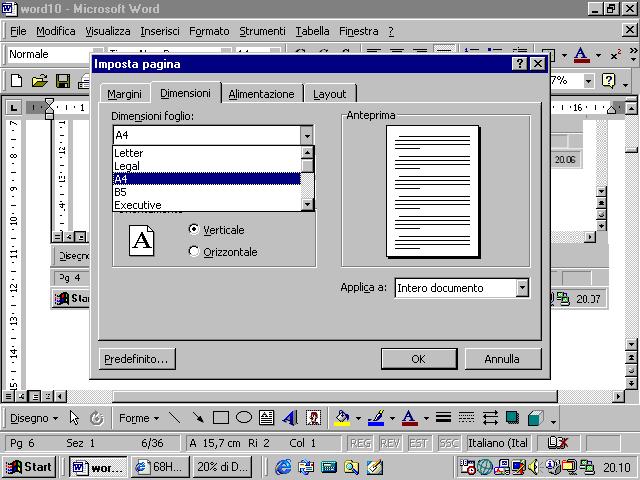Viewport: 640px width, 480px height.
Task: Click the Superscript x² icon
Action: click(616, 55)
